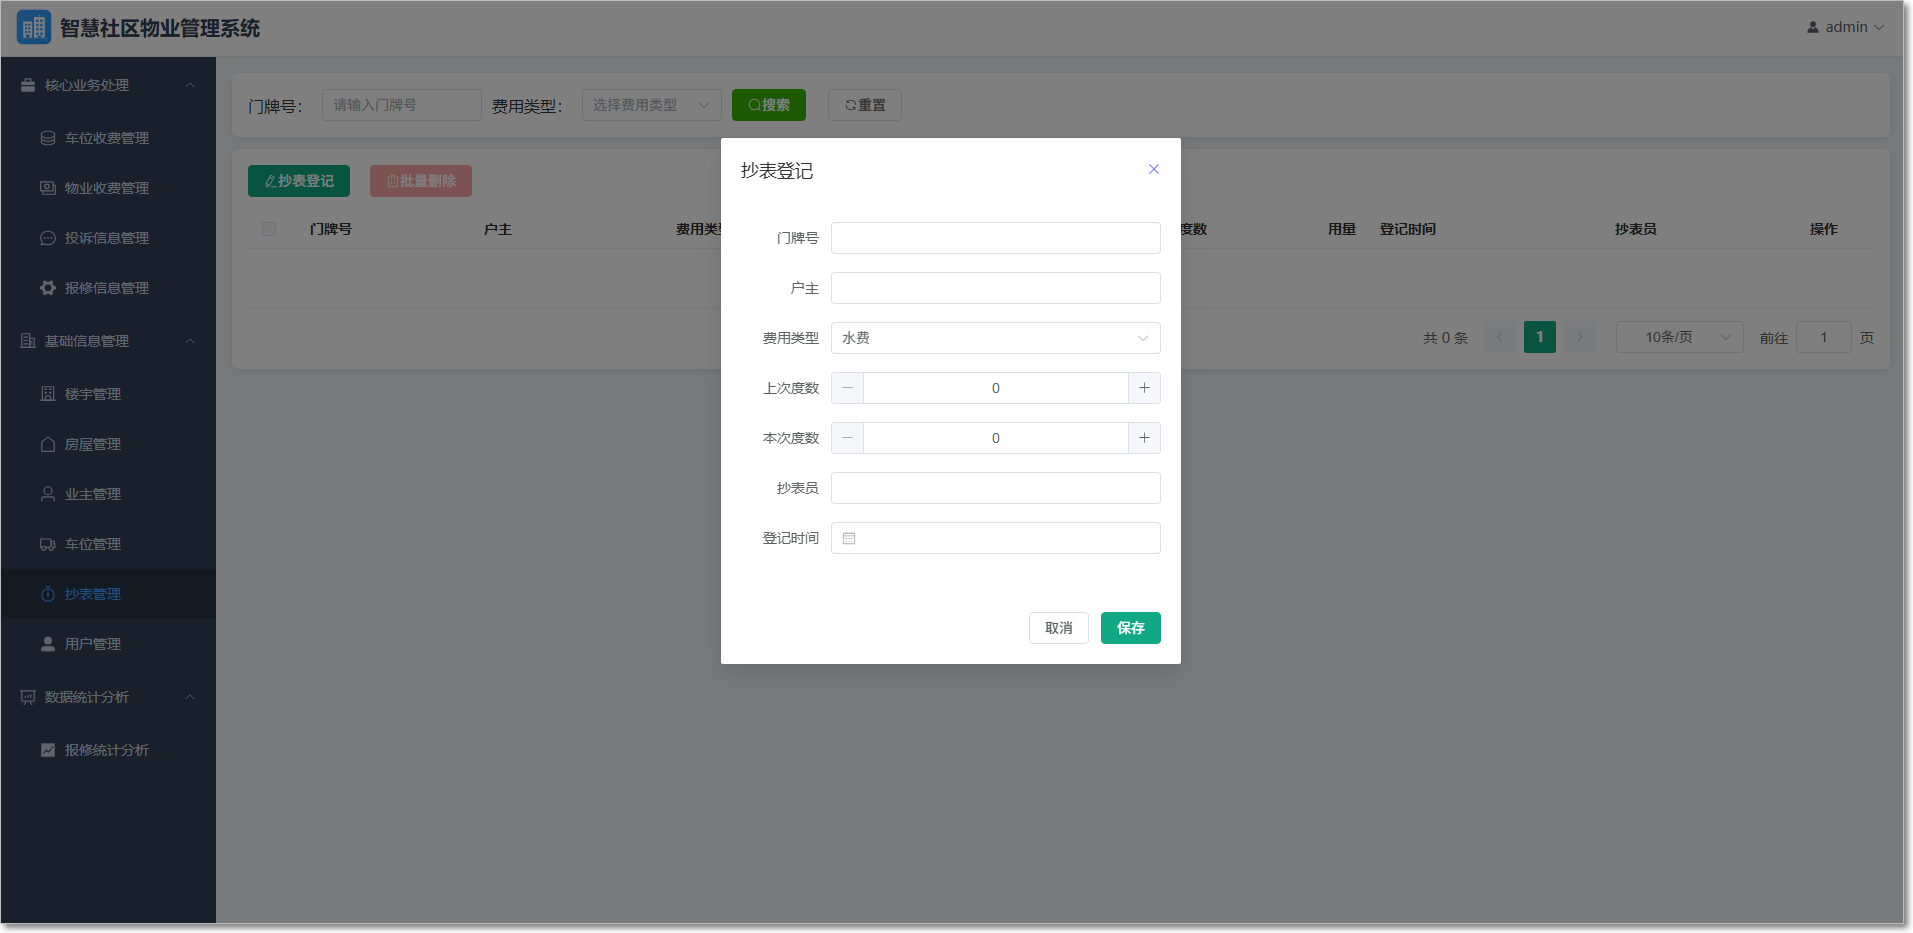The image size is (1913, 933).
Task: Click the admin user avatar icon
Action: pyautogui.click(x=1813, y=27)
